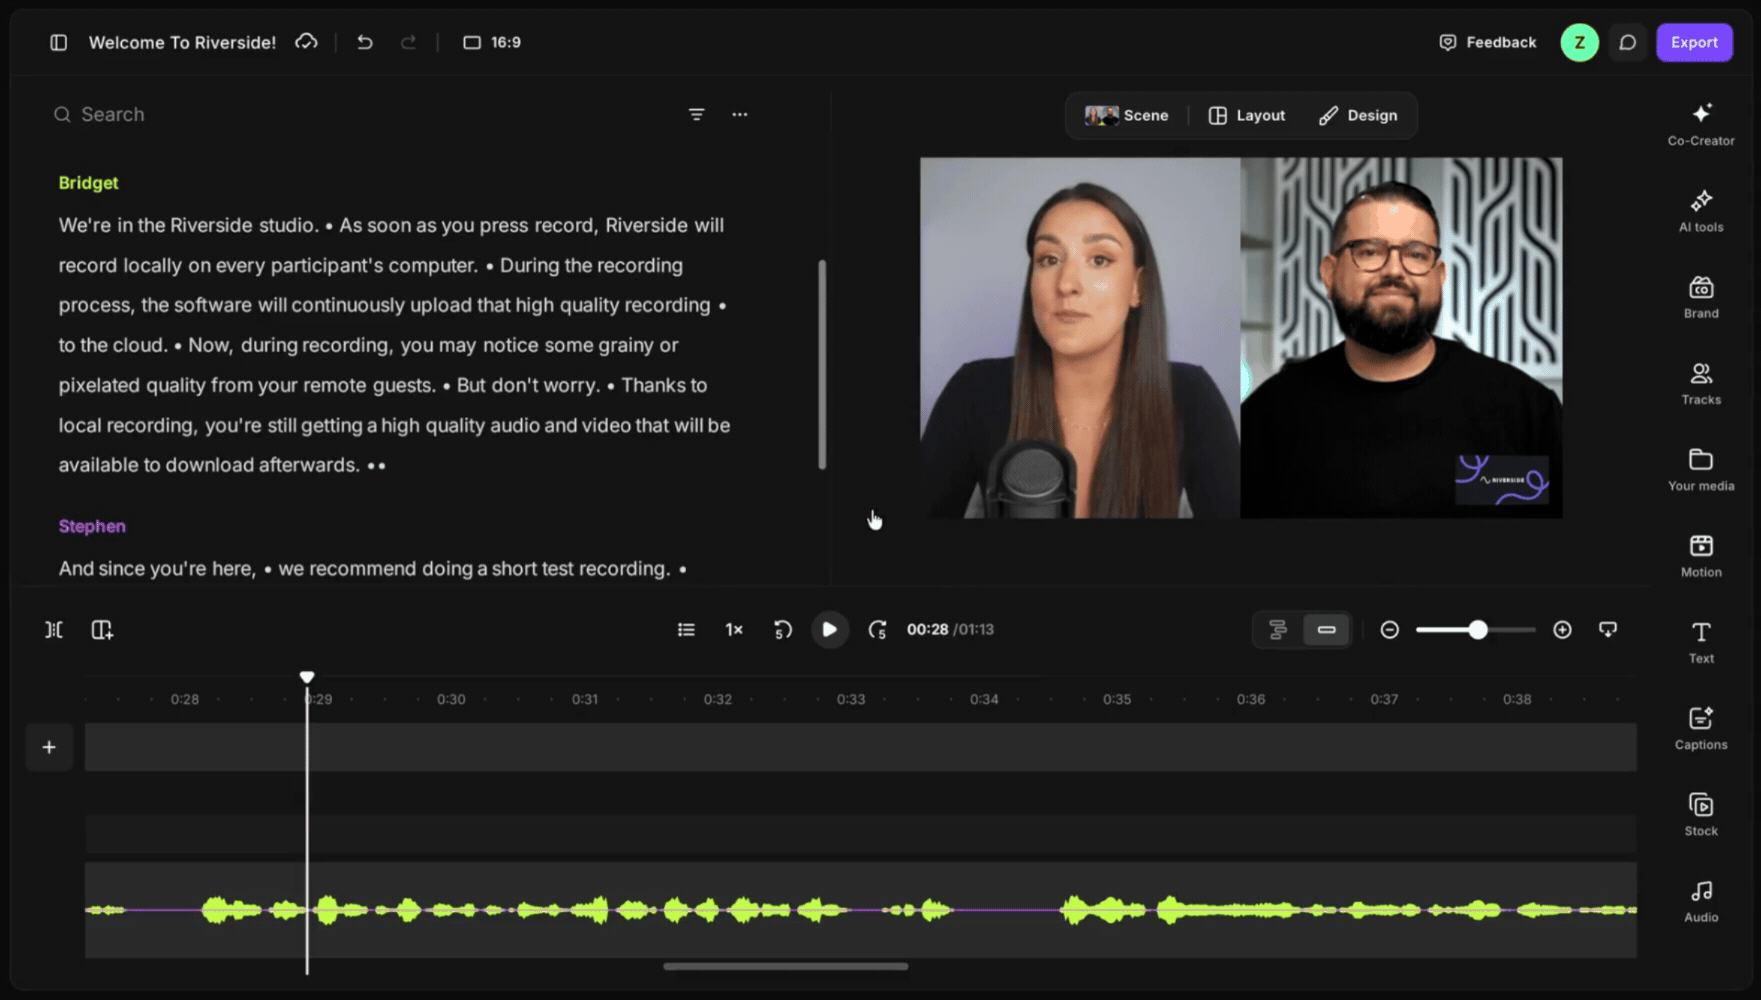This screenshot has height=1000, width=1761.
Task: Select the Stephen speaker name
Action: (92, 525)
